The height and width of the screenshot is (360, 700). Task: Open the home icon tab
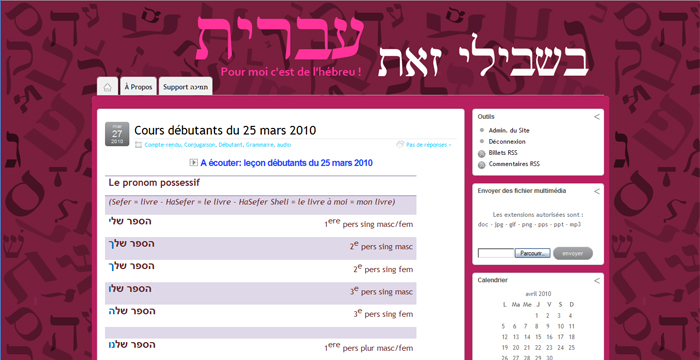click(108, 87)
